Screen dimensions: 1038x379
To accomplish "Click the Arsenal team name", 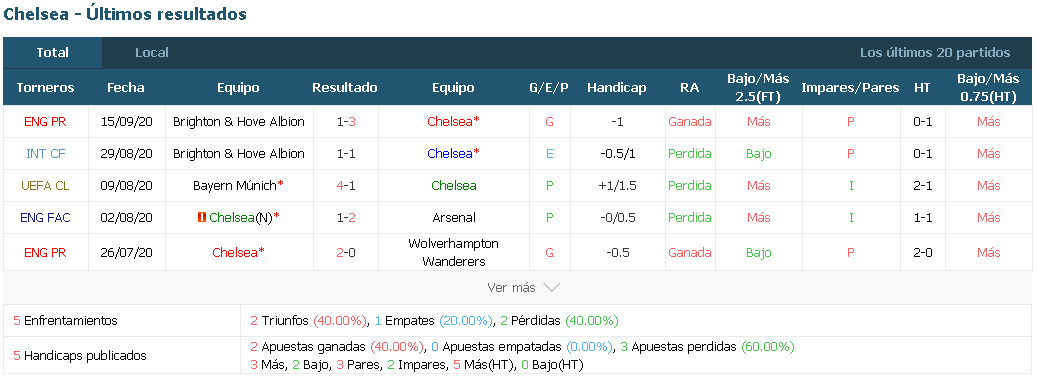I will point(453,218).
